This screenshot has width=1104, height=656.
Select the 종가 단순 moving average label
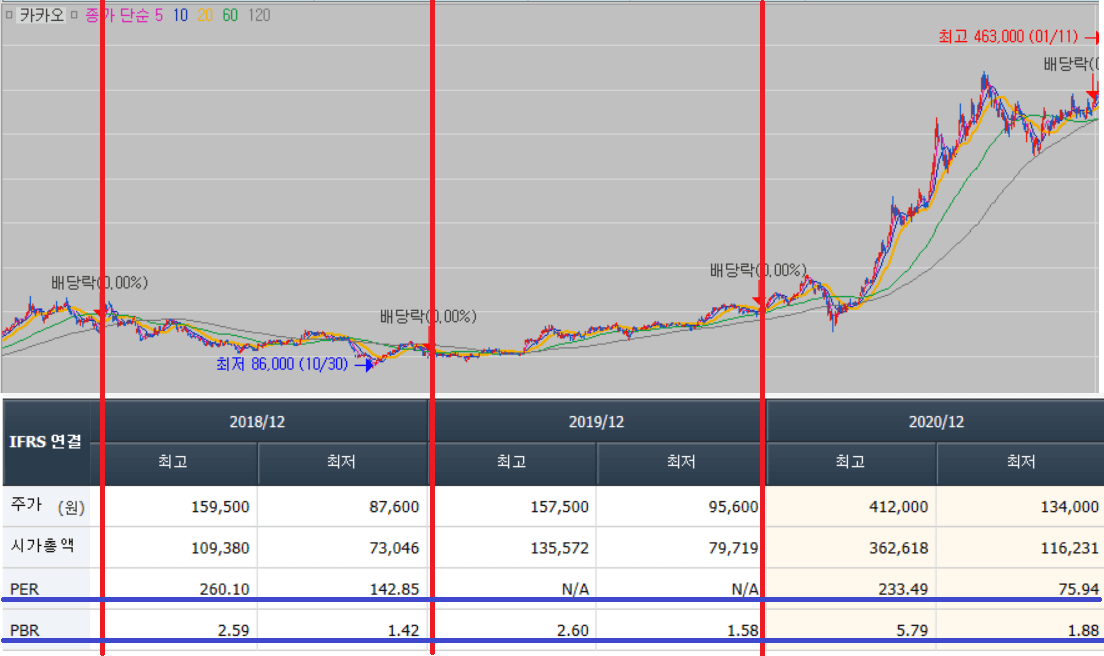click(x=117, y=15)
